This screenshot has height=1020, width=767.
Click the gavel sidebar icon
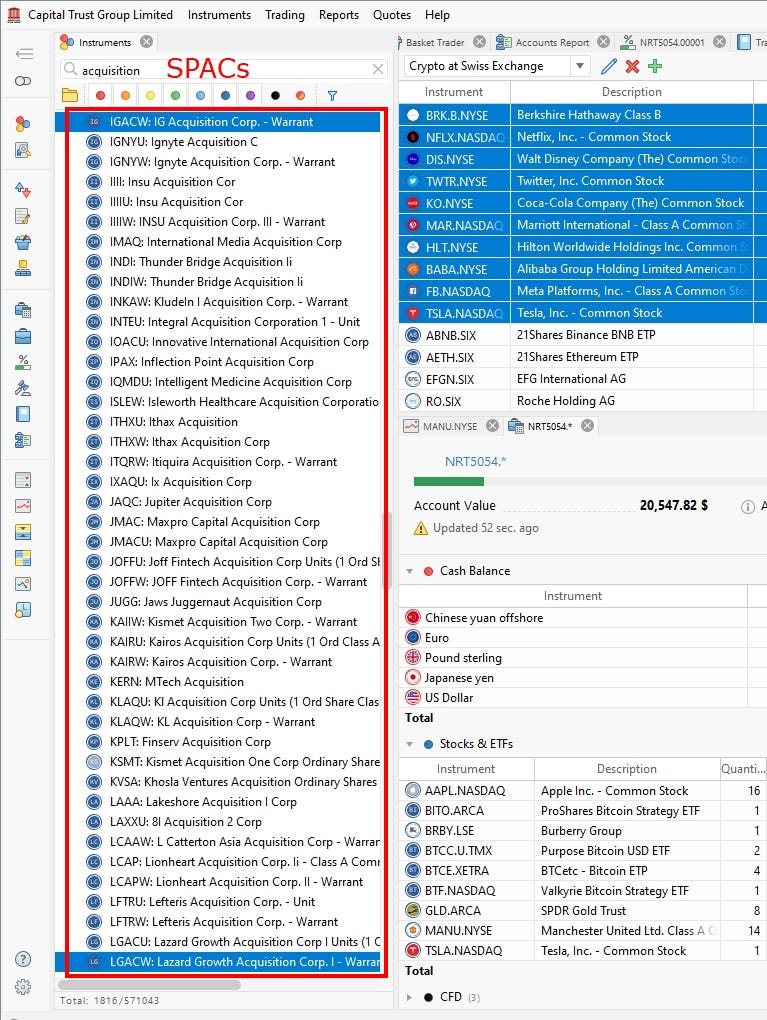pyautogui.click(x=23, y=388)
